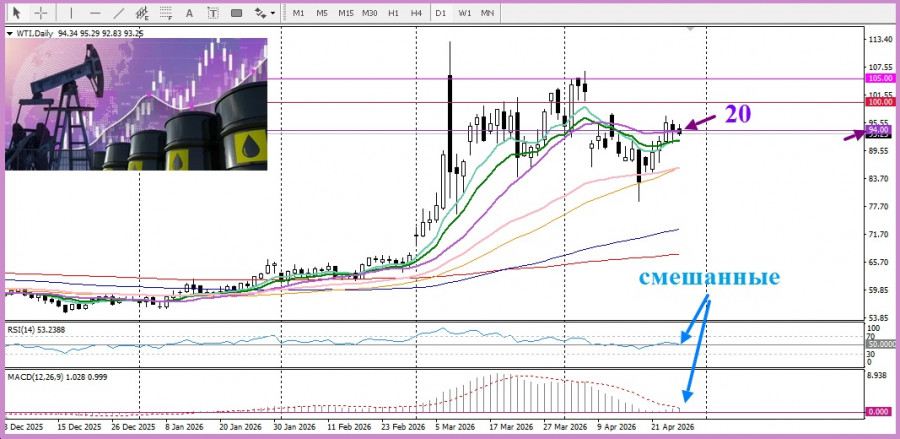
Task: Pick the Horizontal Line drawing tool
Action: (x=95, y=13)
